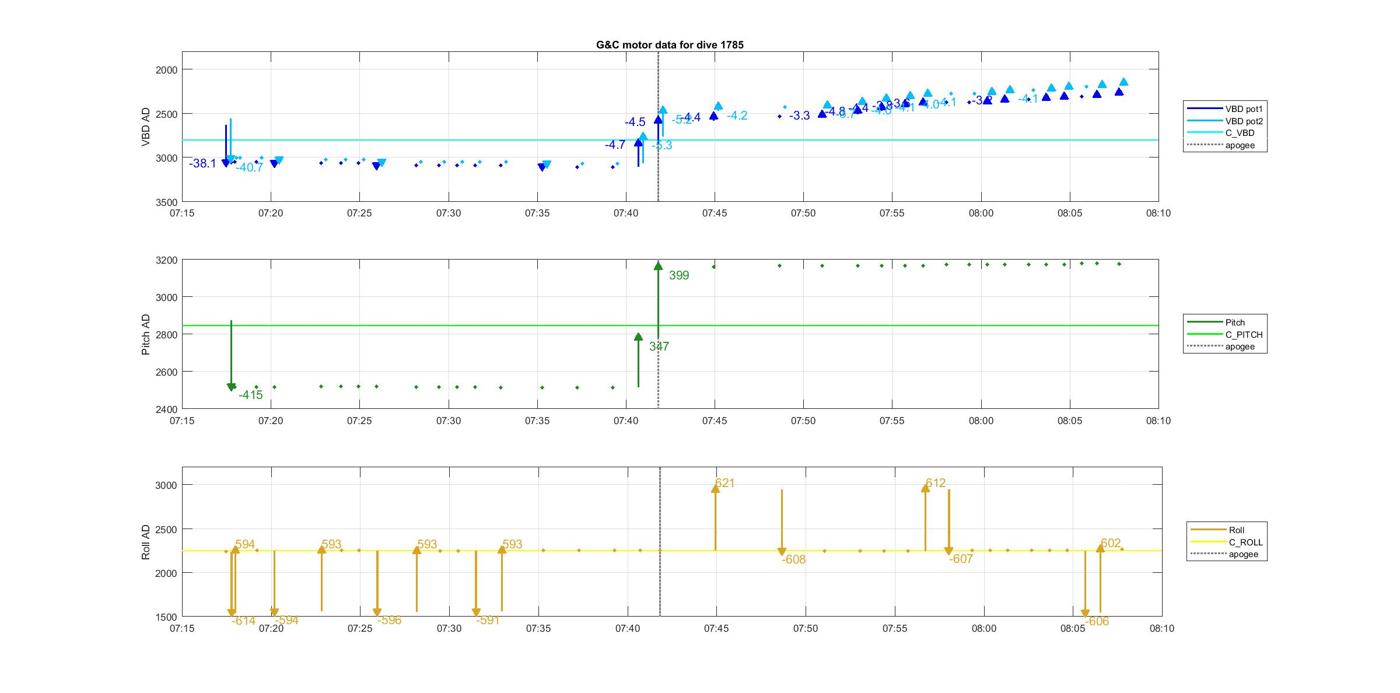Screen dimensions: 1400x693
Task: Click the "621" roll move label
Action: 725,483
